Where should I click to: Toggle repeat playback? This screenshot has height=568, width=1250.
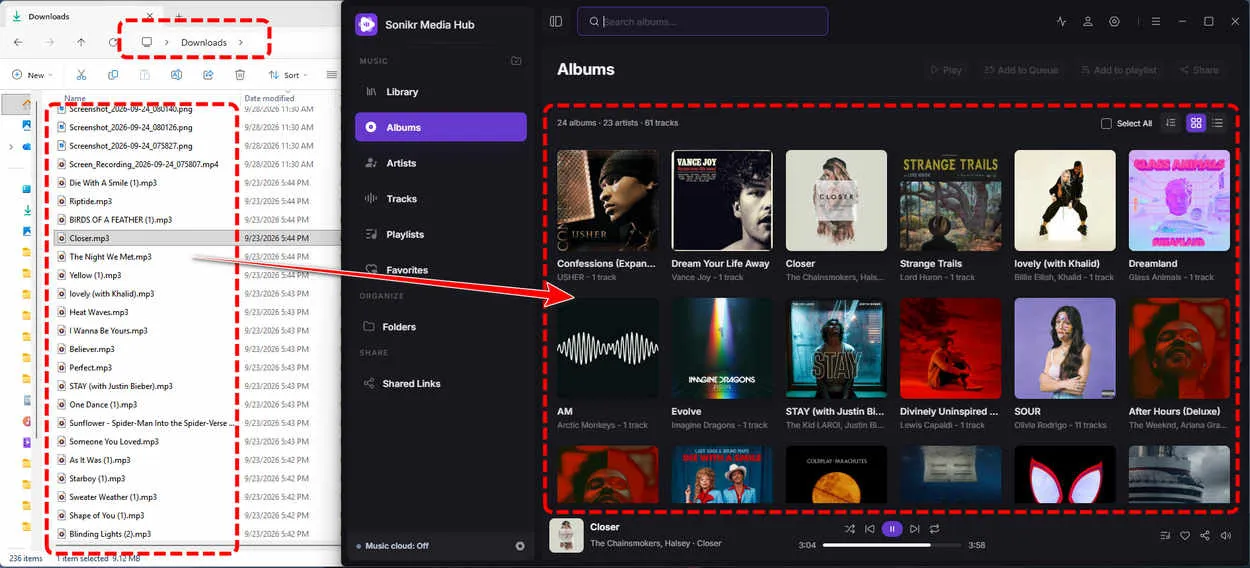[x=935, y=528]
